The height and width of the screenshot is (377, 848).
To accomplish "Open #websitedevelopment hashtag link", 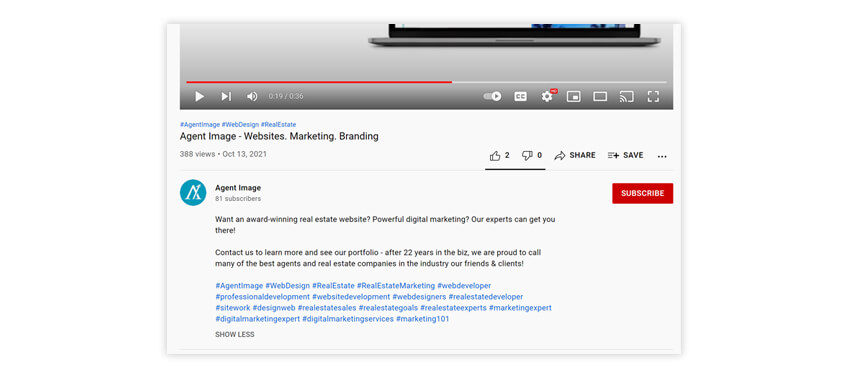I will (x=352, y=297).
